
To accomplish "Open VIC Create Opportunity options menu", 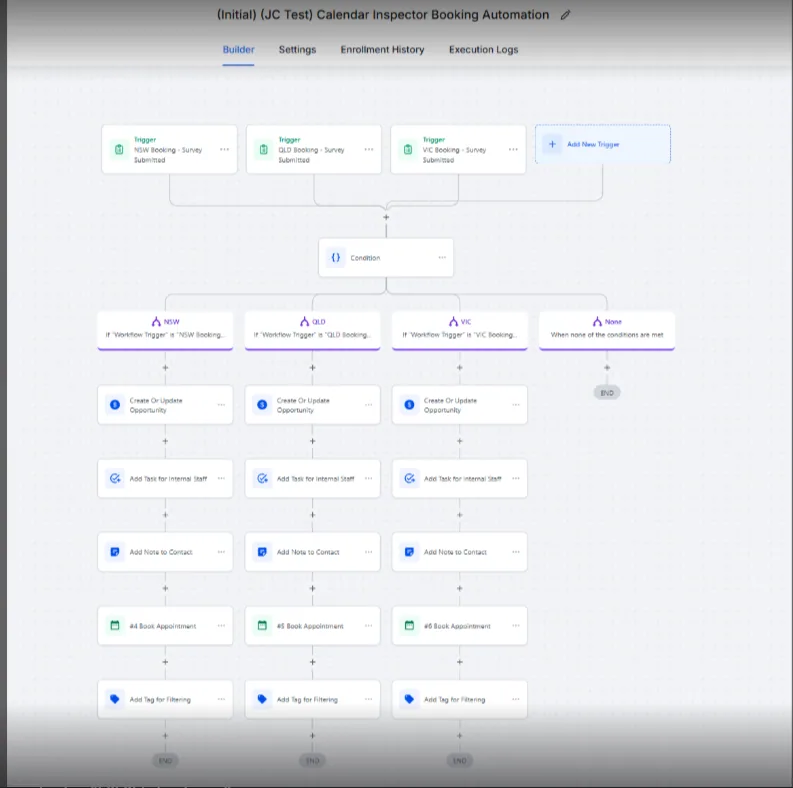I will point(515,405).
